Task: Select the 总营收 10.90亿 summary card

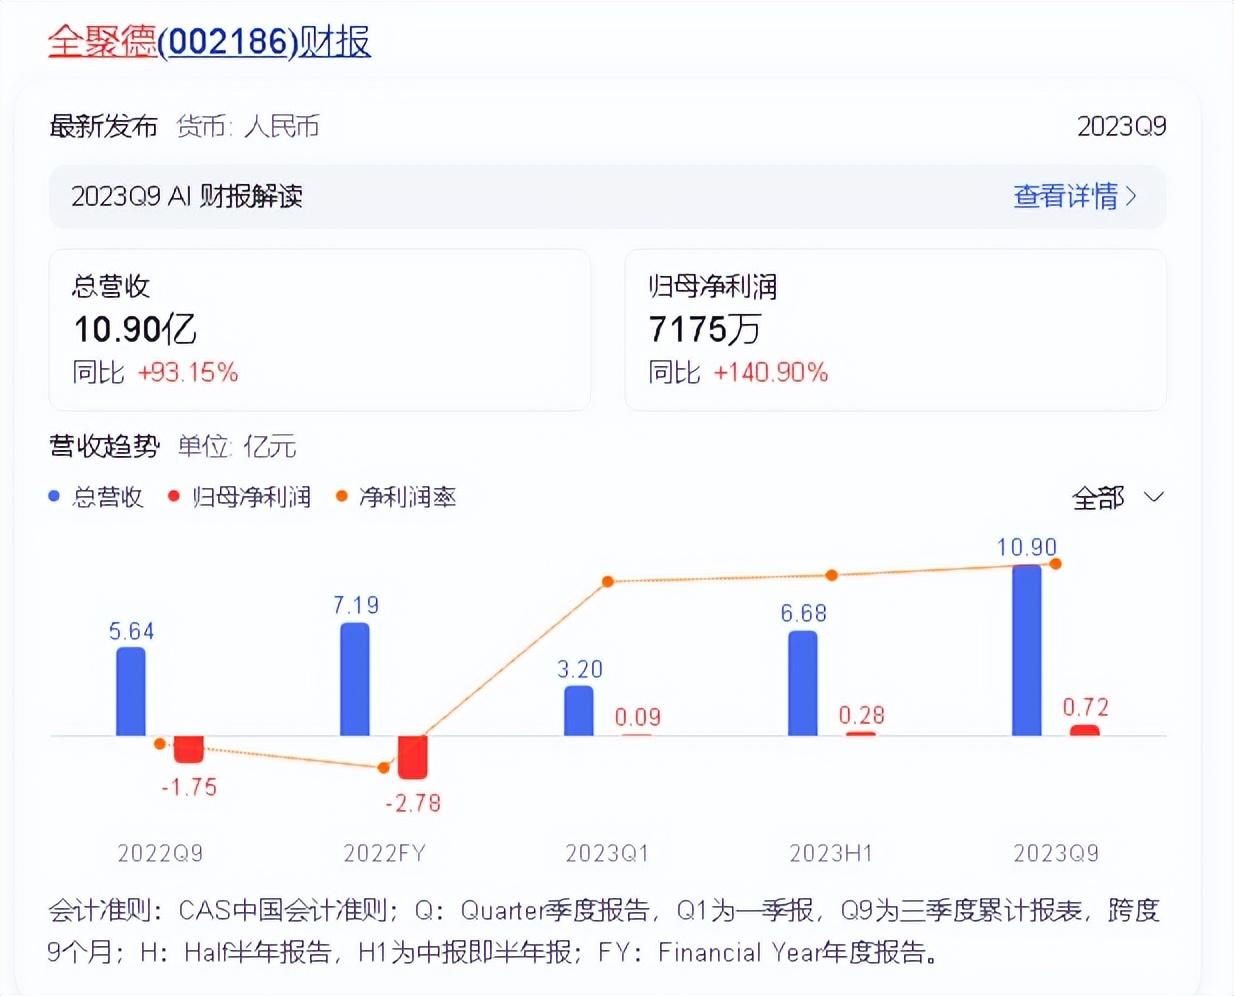Action: pyautogui.click(x=320, y=330)
